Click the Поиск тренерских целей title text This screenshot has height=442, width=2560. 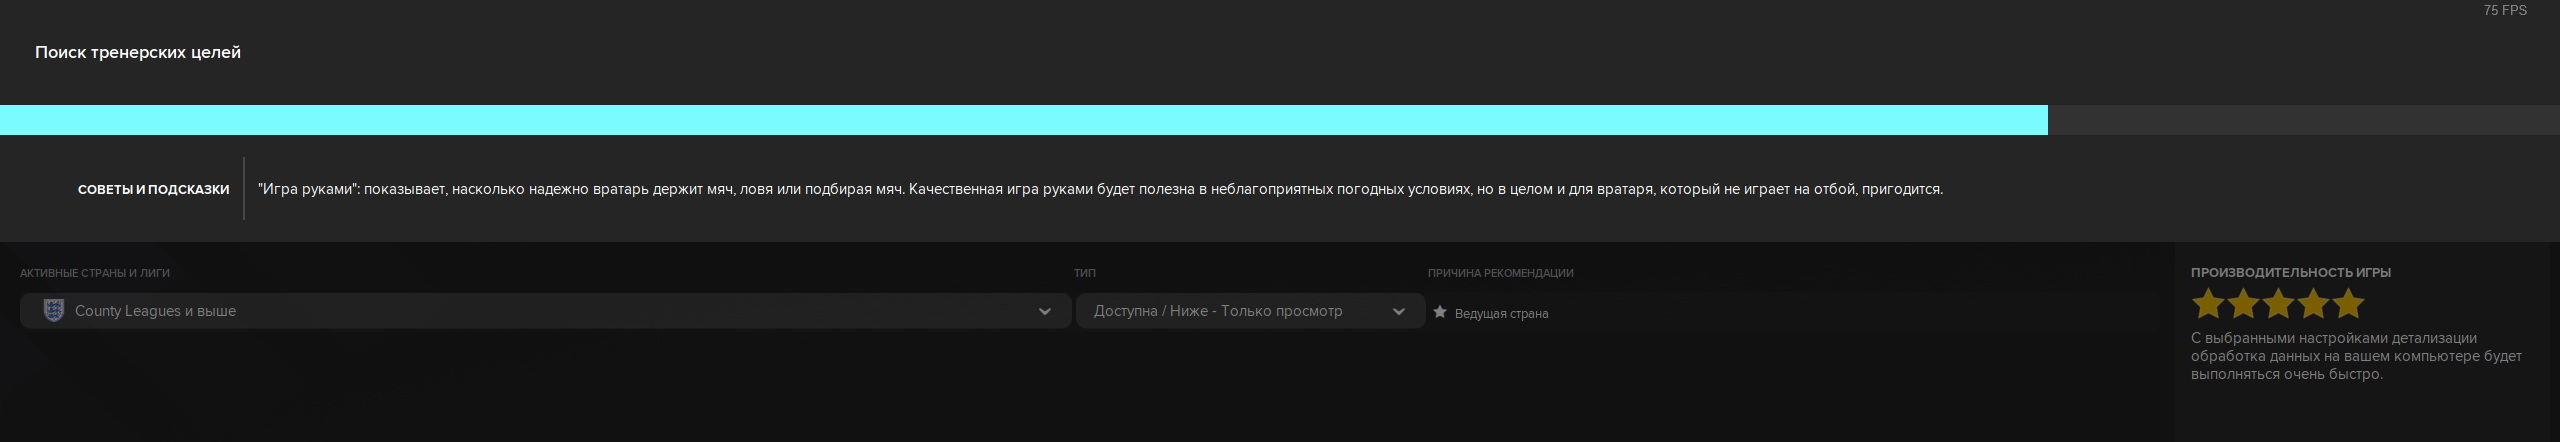[138, 52]
